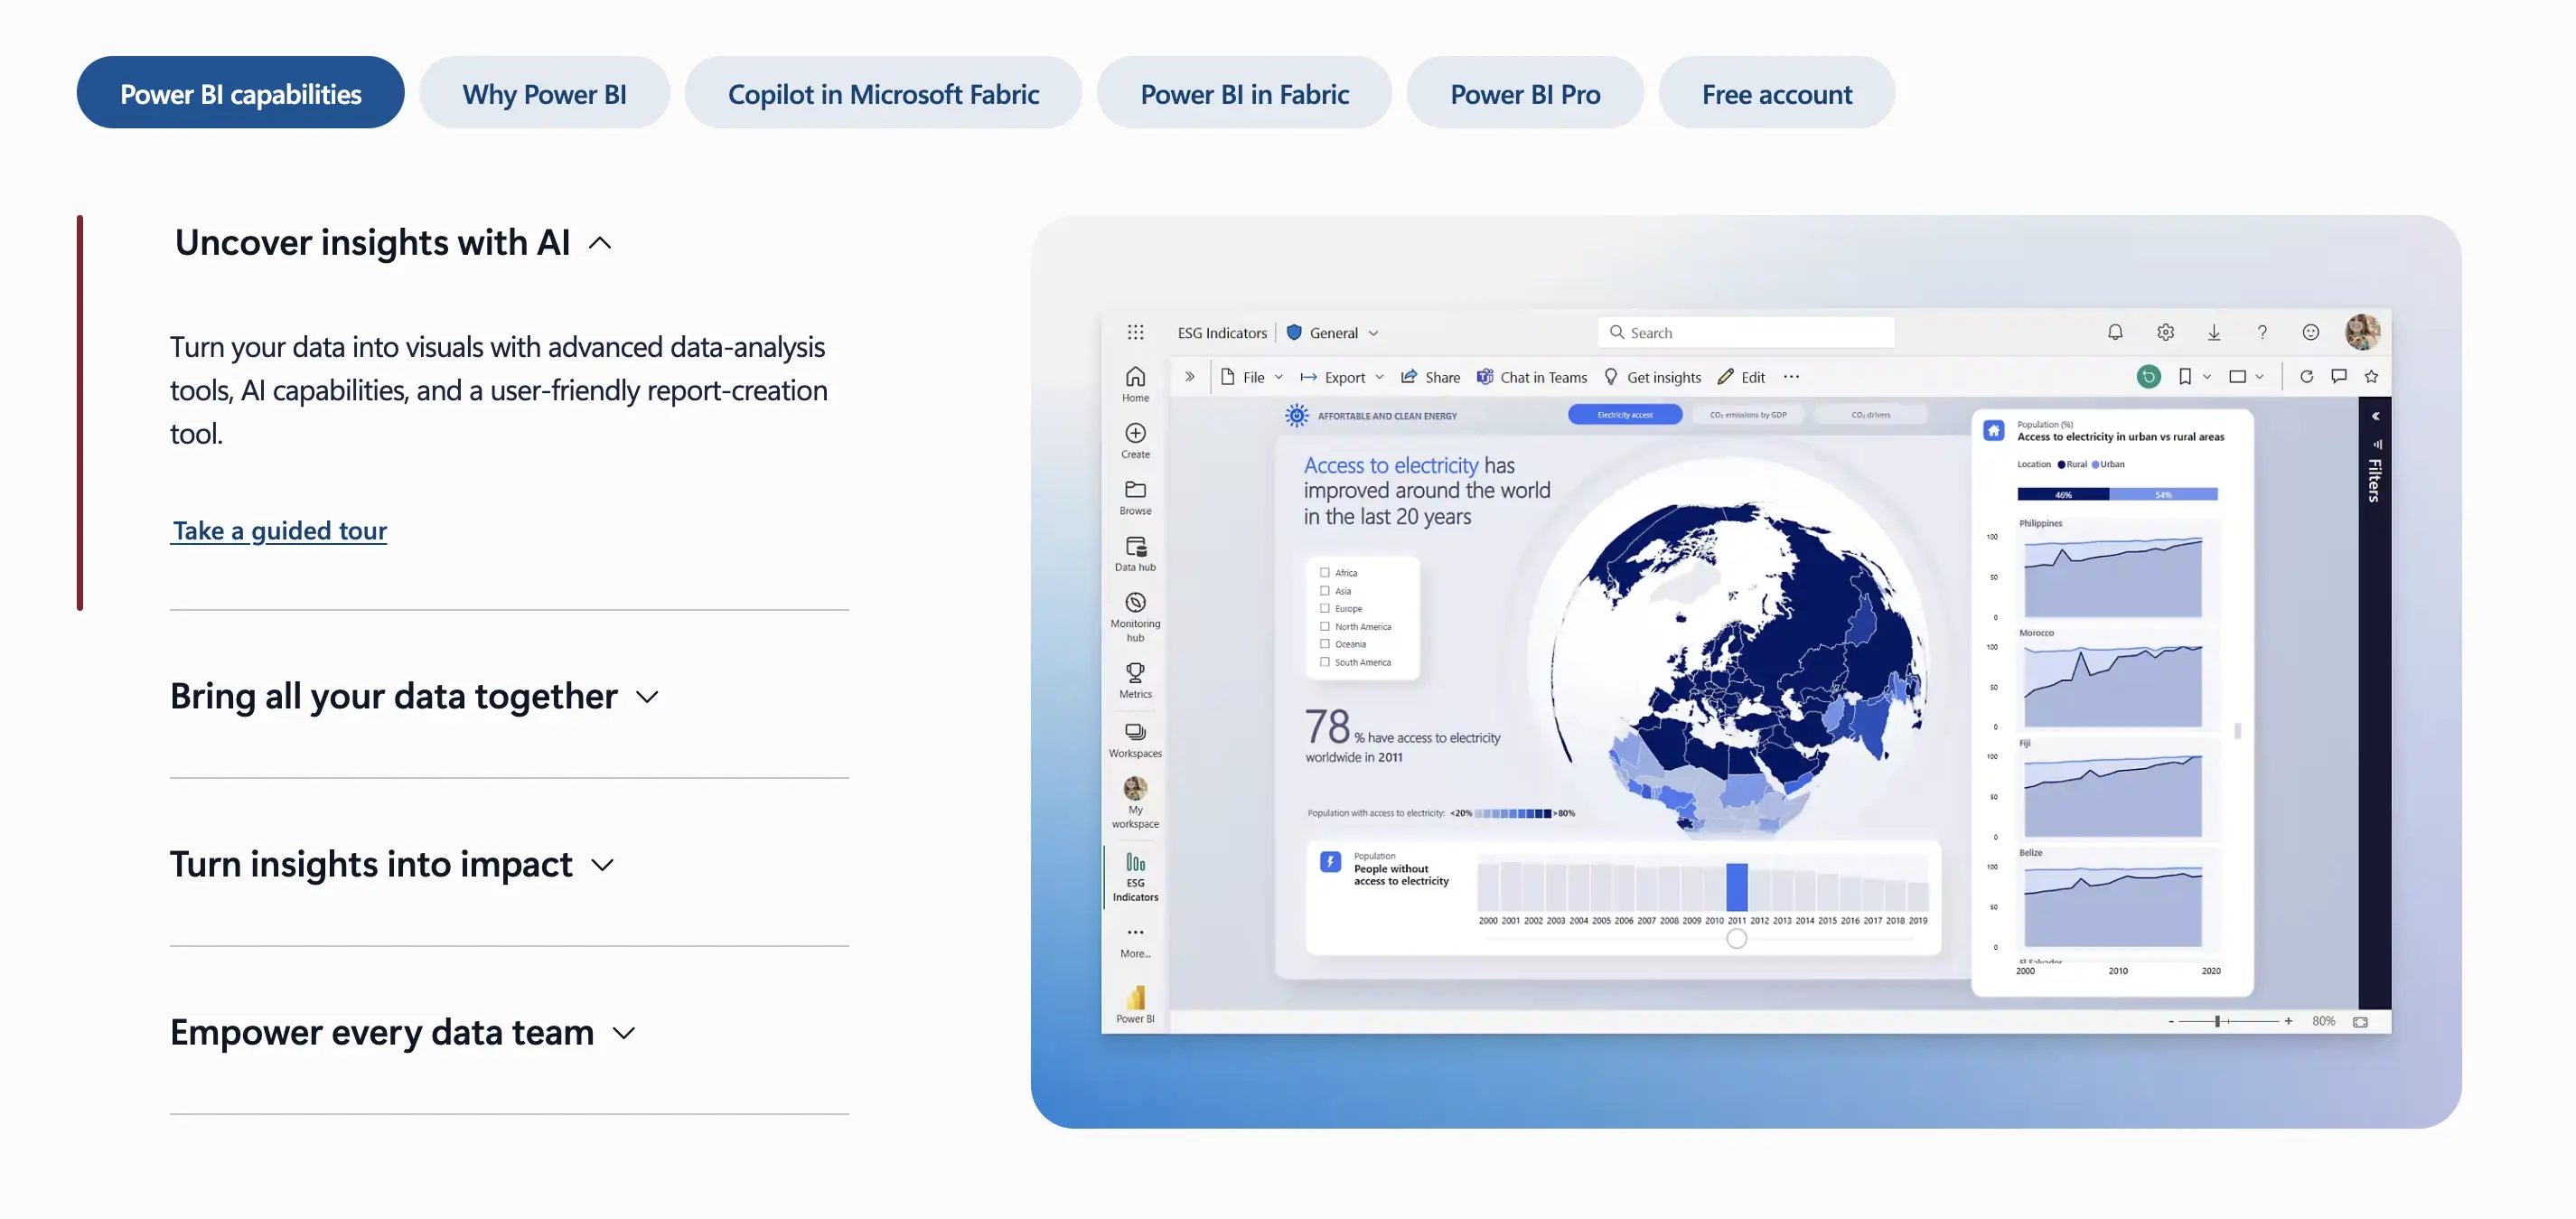The image size is (2576, 1219).
Task: Click Edit pencil button
Action: pos(1741,377)
